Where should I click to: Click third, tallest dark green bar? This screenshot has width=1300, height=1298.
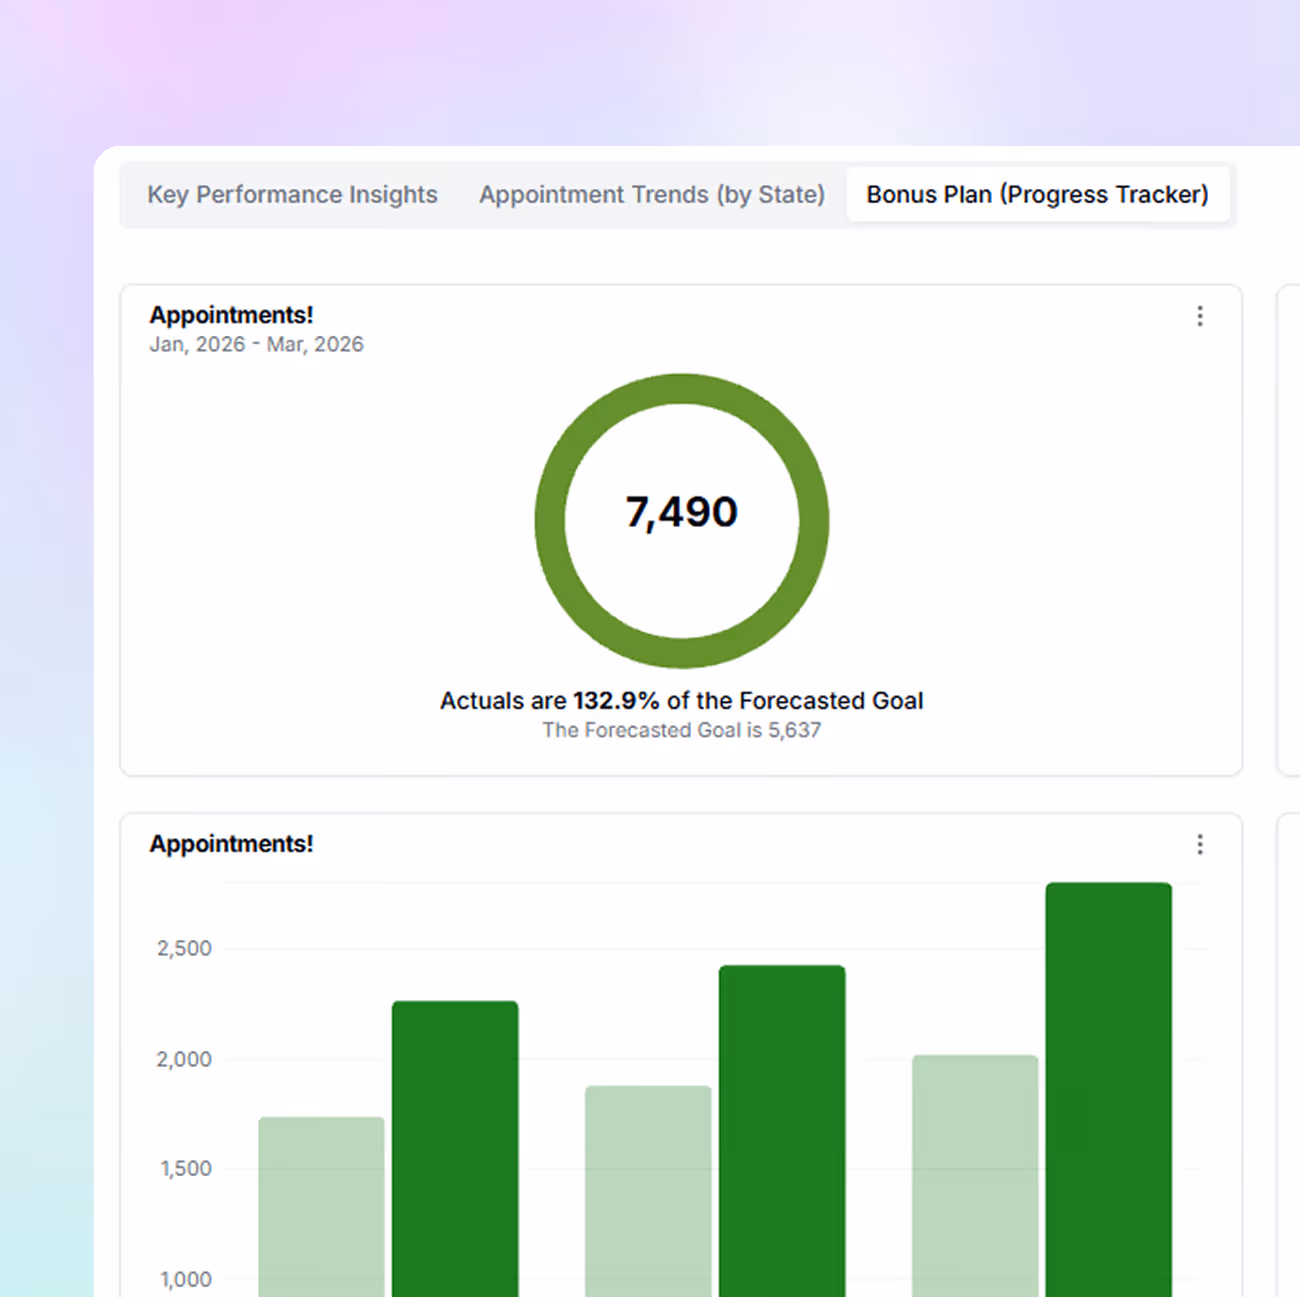click(1108, 1090)
